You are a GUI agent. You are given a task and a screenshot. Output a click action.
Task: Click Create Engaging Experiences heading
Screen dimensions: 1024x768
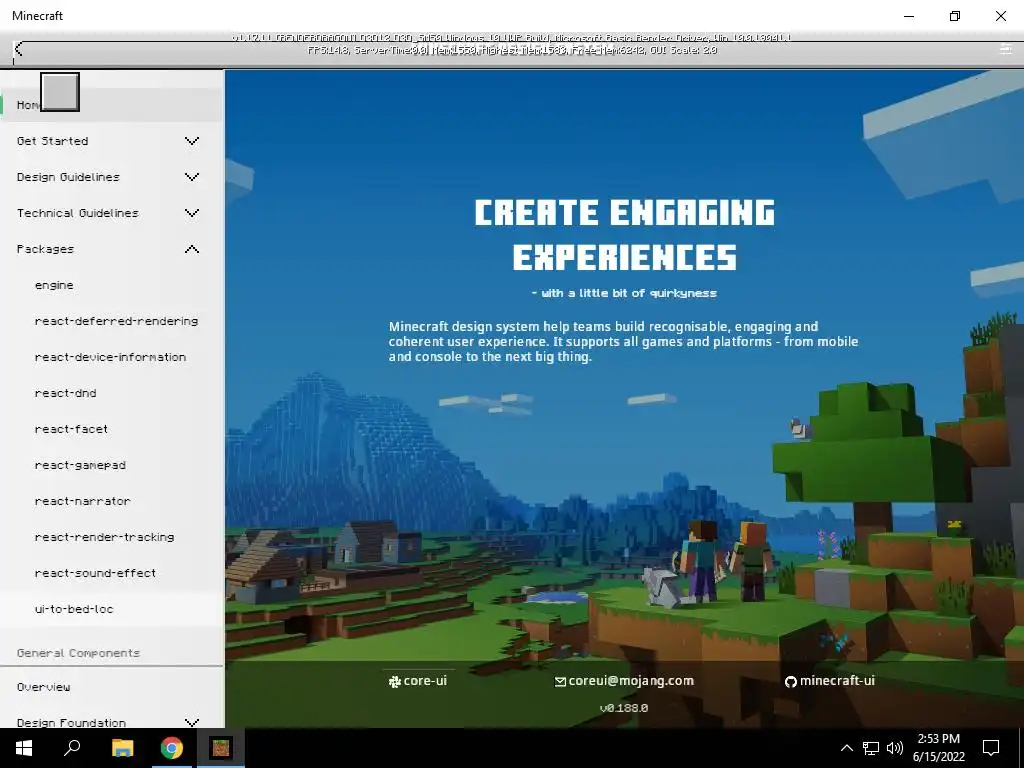click(624, 234)
